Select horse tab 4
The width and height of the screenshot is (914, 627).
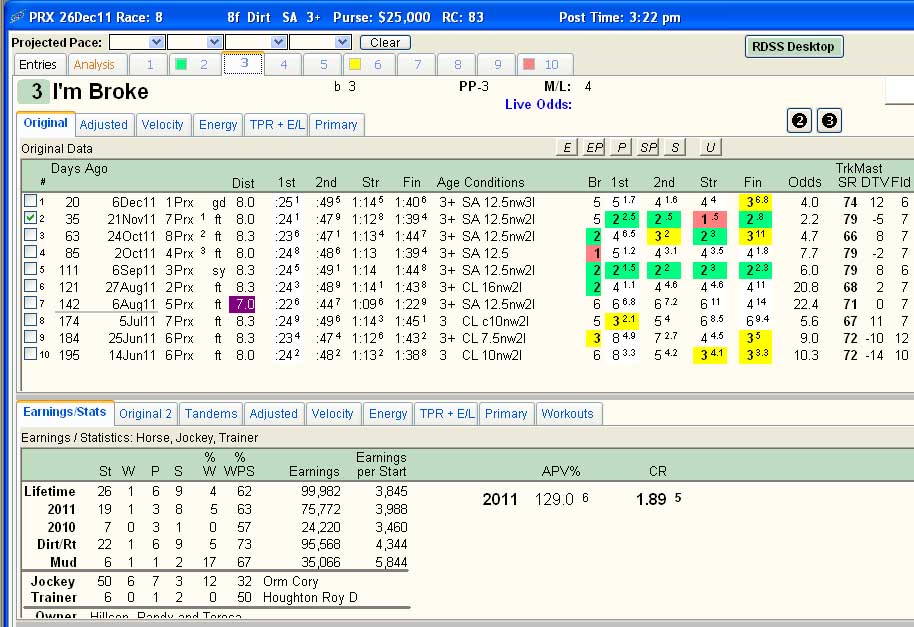point(283,64)
